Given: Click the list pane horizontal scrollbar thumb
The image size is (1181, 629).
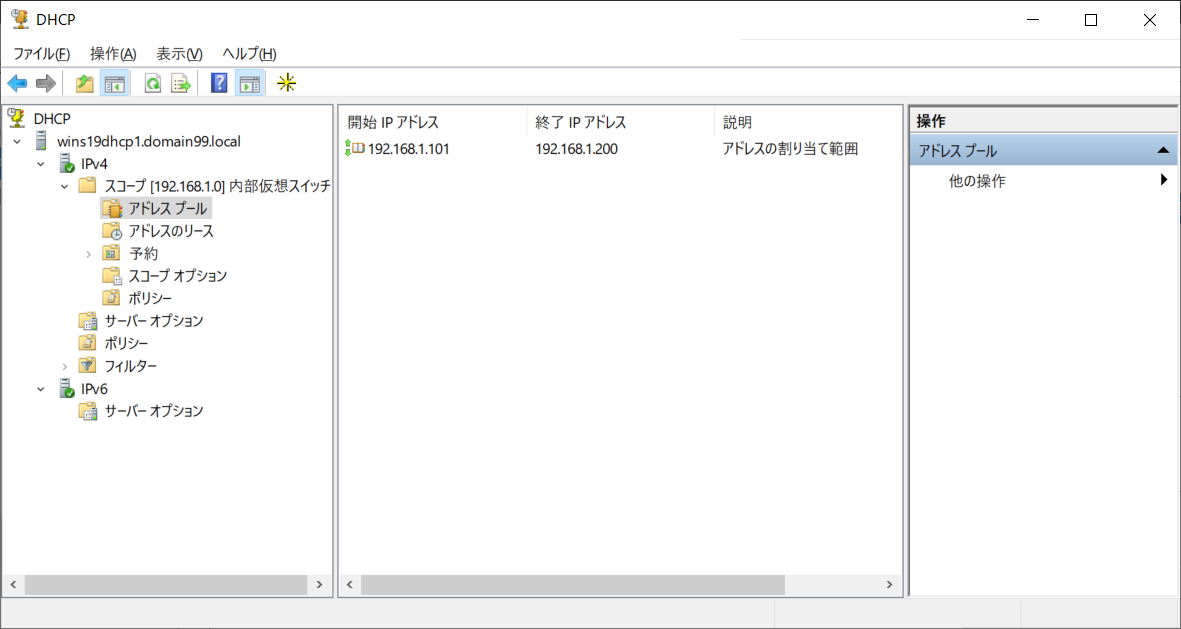Looking at the screenshot, I should pos(572,585).
